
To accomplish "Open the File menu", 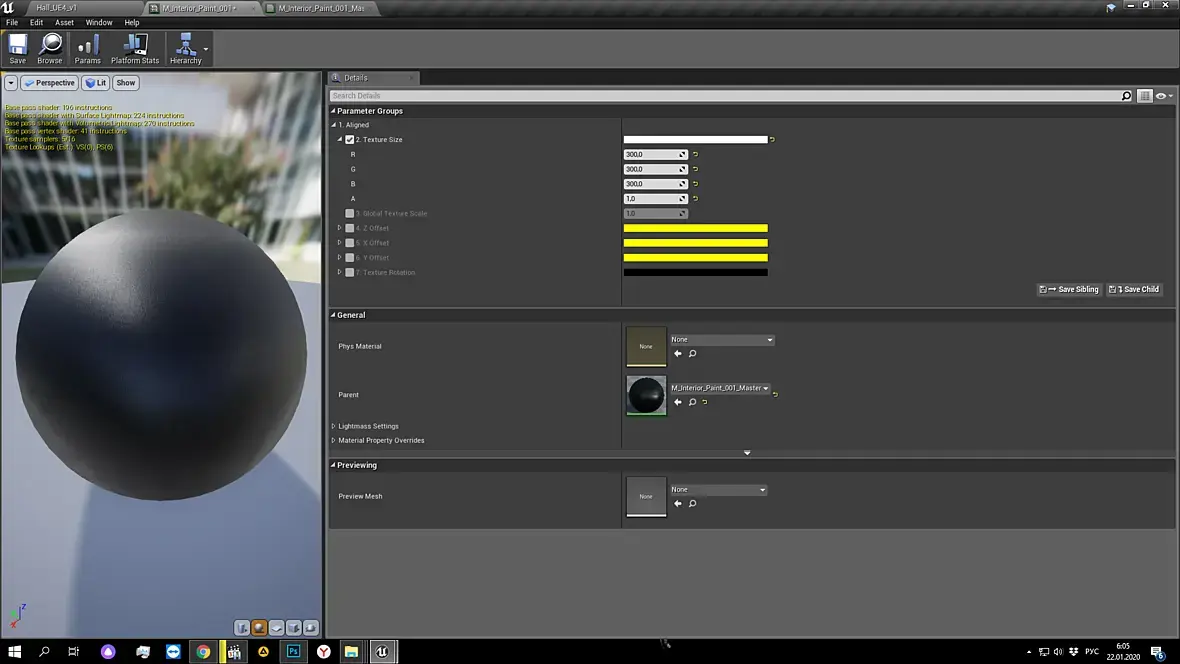I will coord(12,23).
